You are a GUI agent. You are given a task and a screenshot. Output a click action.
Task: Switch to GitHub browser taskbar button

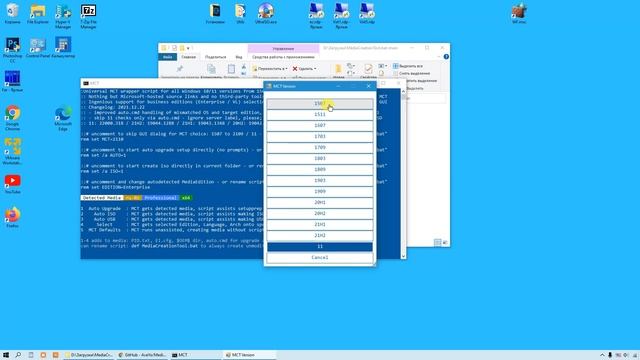142,355
